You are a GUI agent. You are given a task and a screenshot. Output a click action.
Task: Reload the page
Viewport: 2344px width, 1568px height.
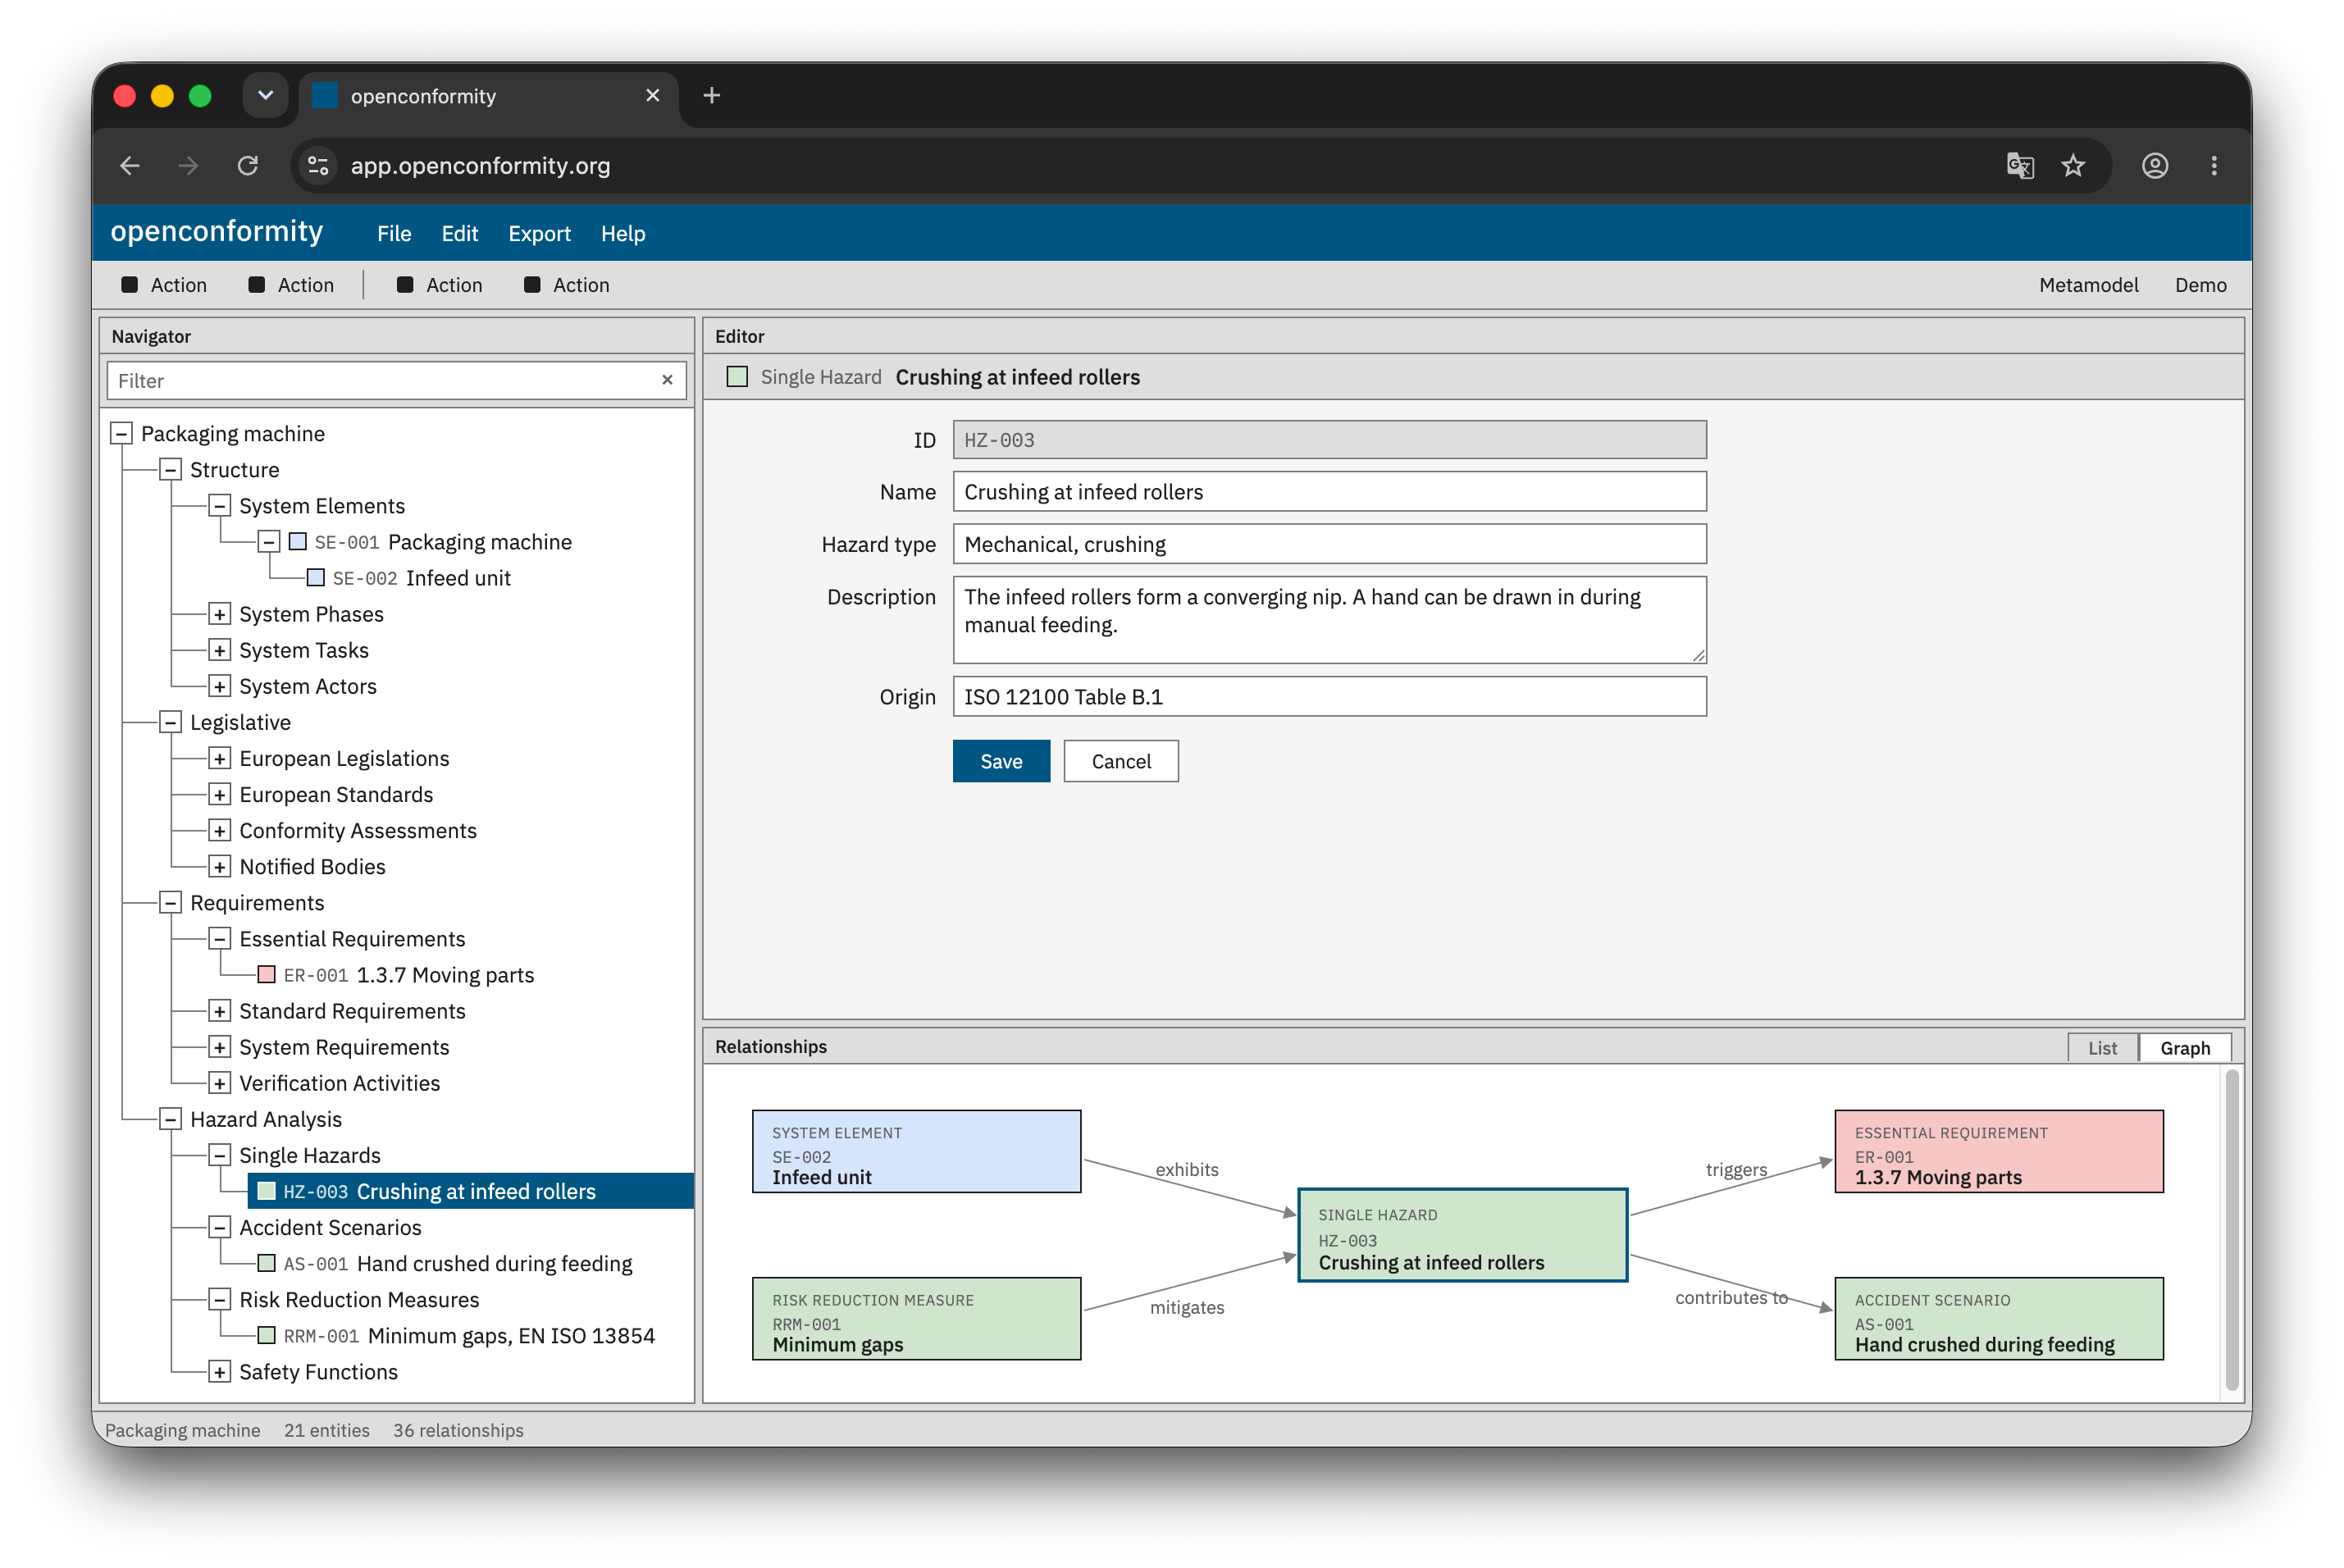[248, 165]
